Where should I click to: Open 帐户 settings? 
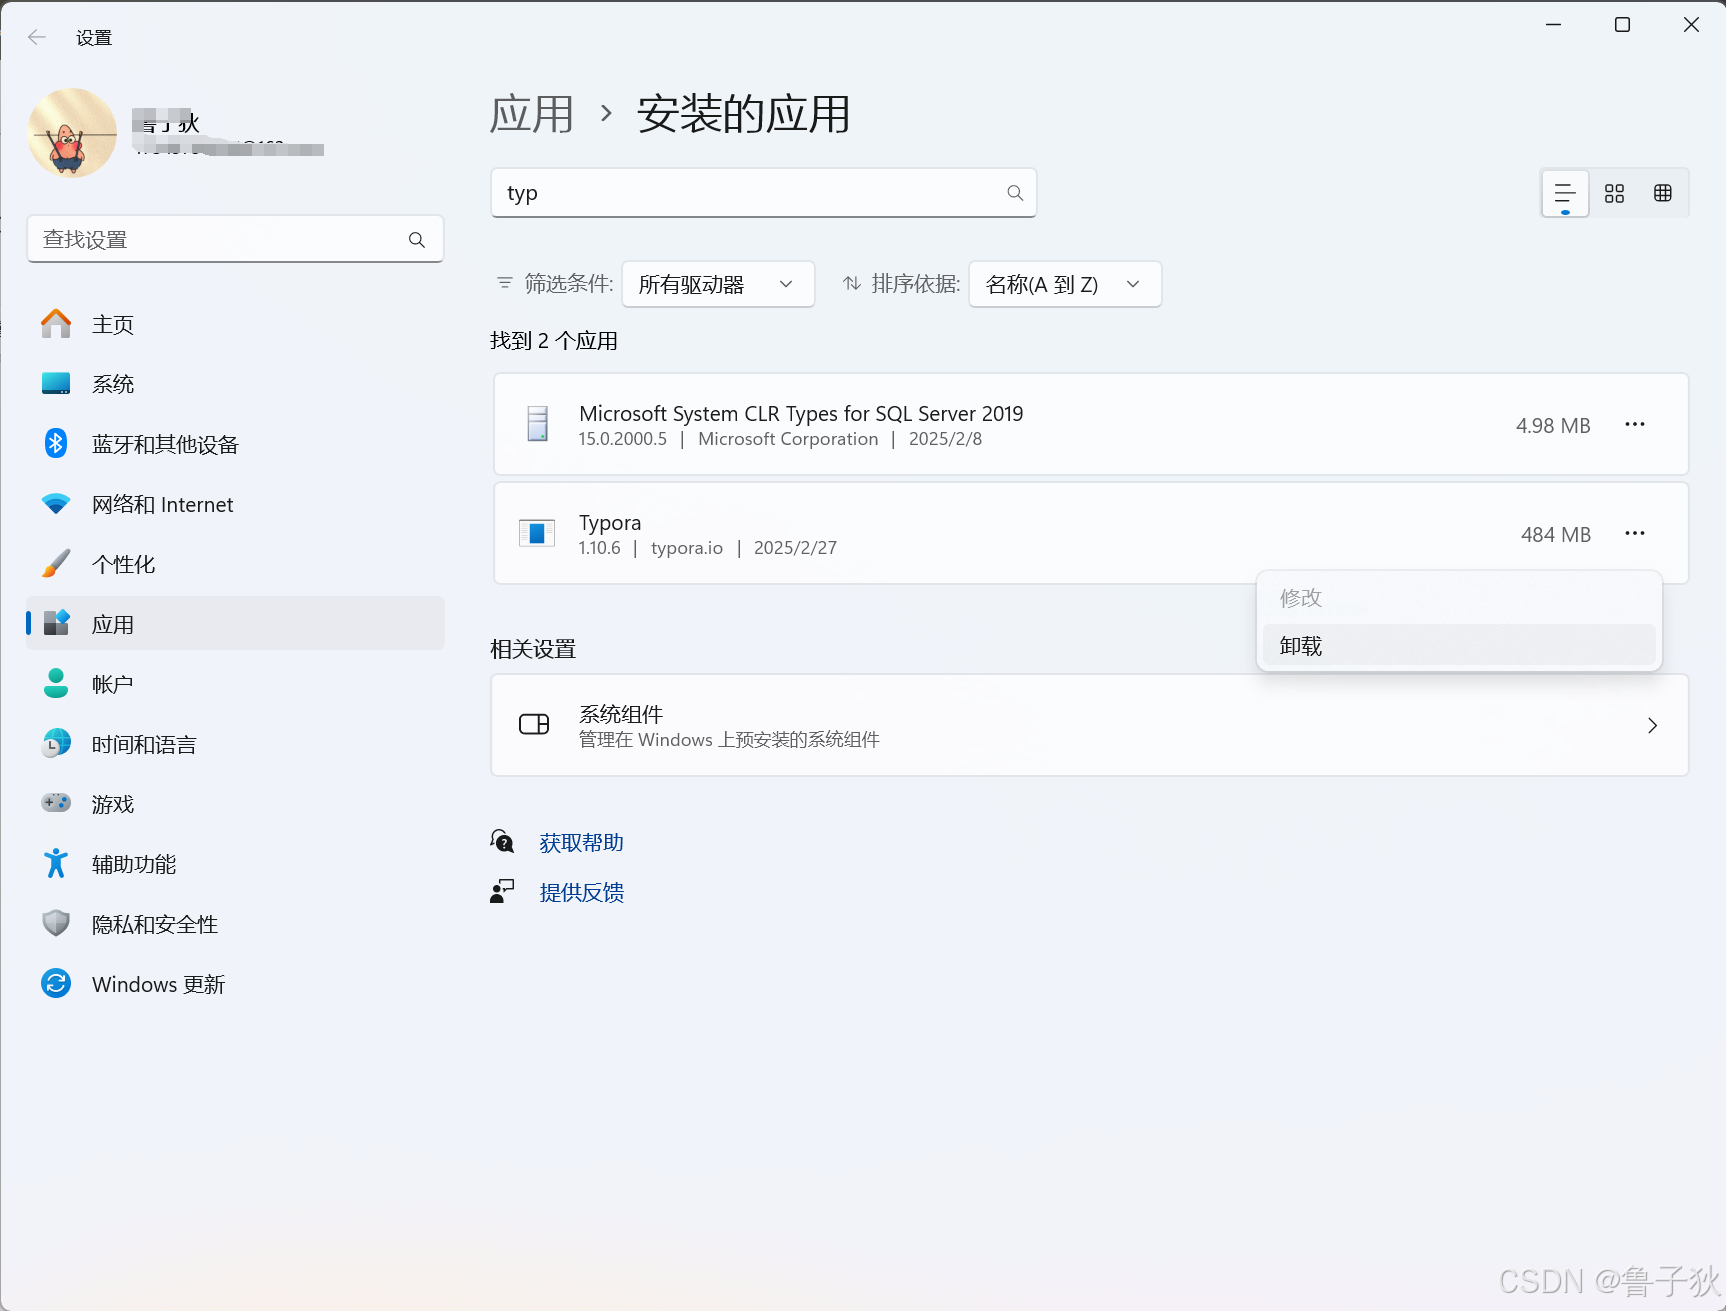(235, 684)
